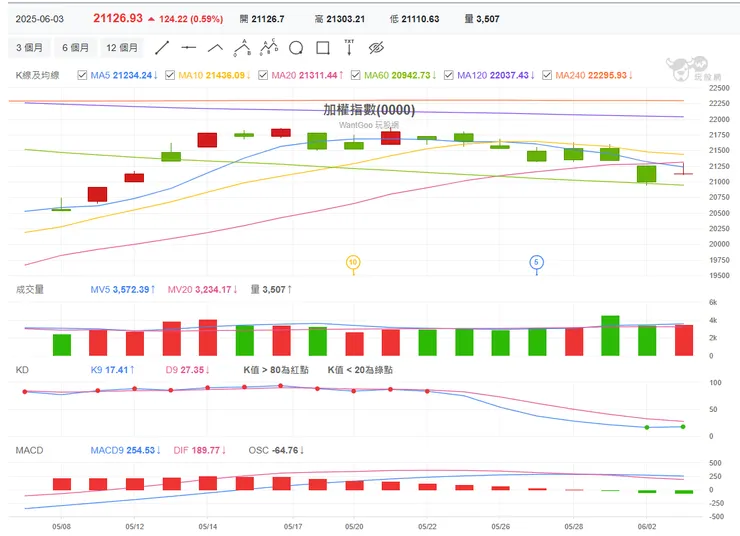Click the 05/20 date axis label
Screen dimensions: 740x536
pos(354,527)
